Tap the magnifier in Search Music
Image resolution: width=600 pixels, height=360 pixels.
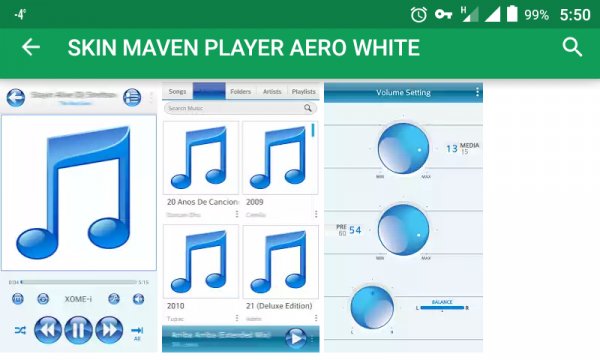point(308,108)
